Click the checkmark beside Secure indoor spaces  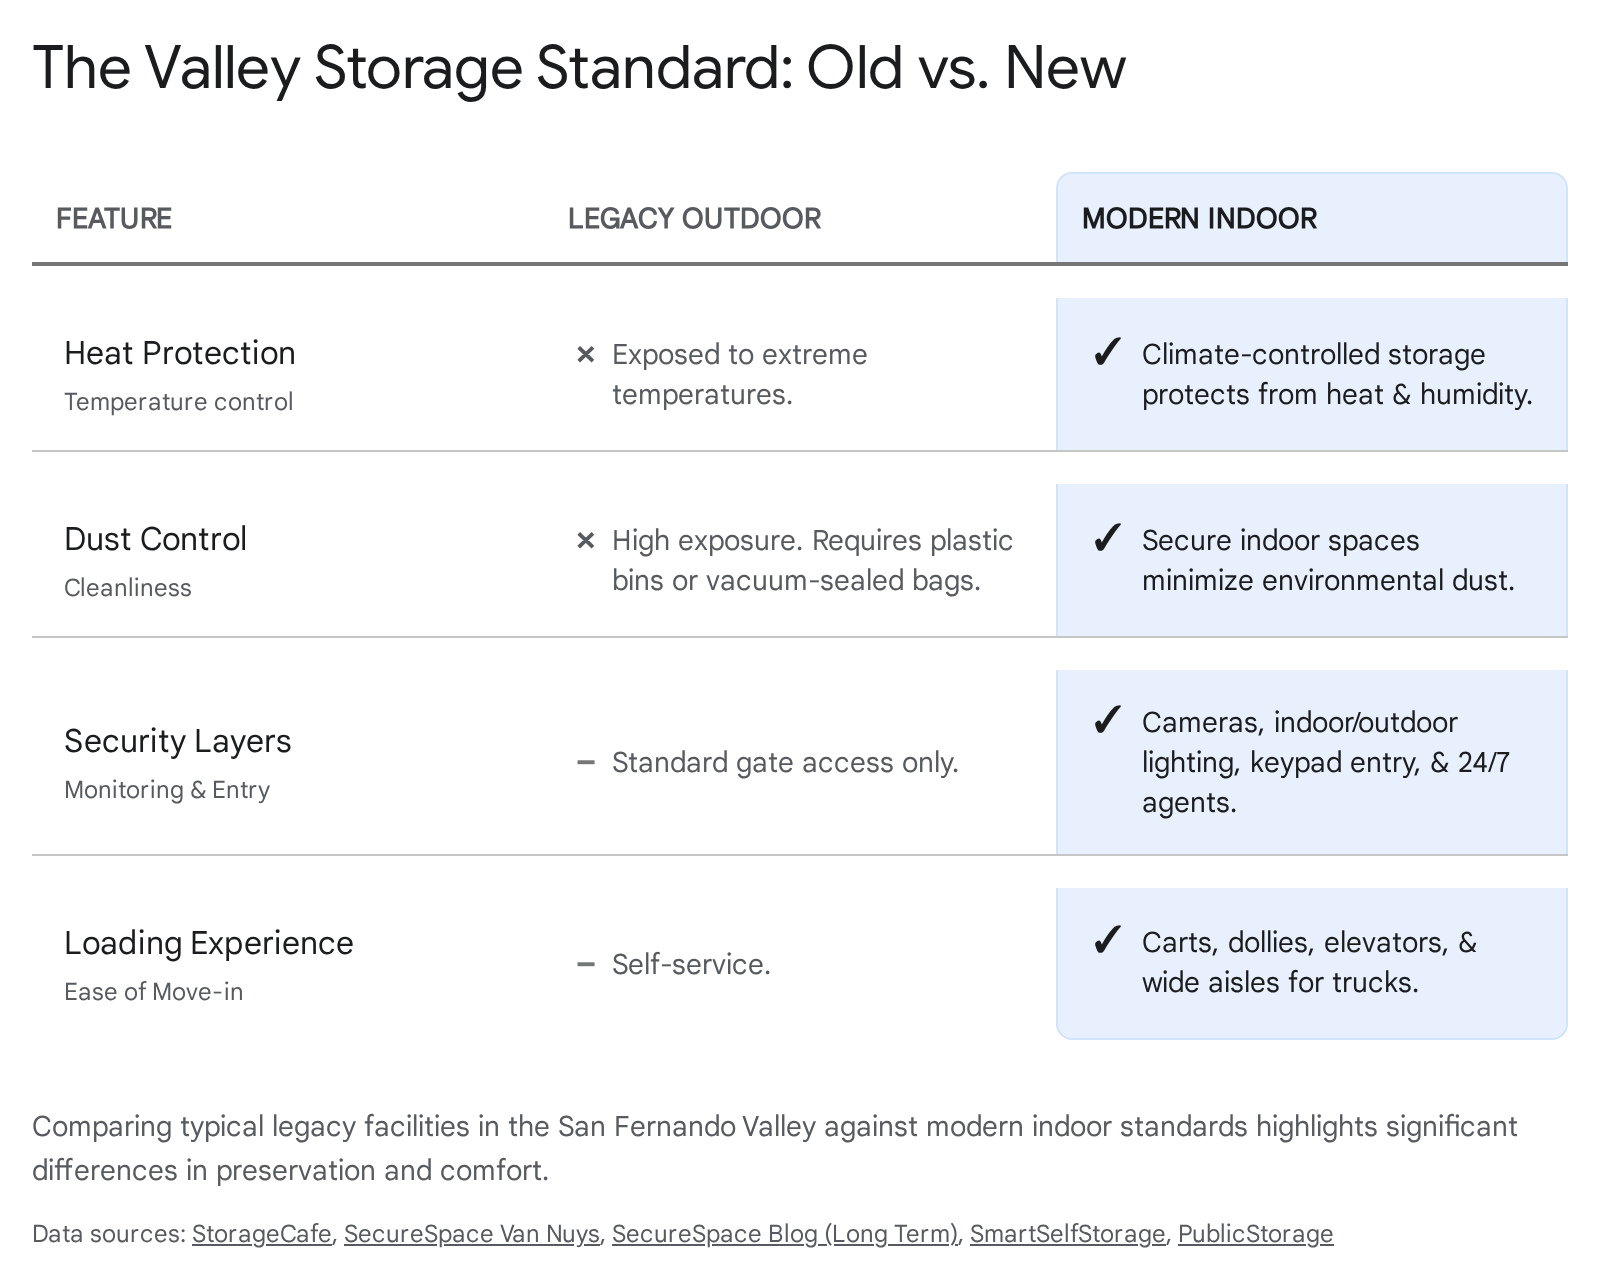pos(1106,539)
